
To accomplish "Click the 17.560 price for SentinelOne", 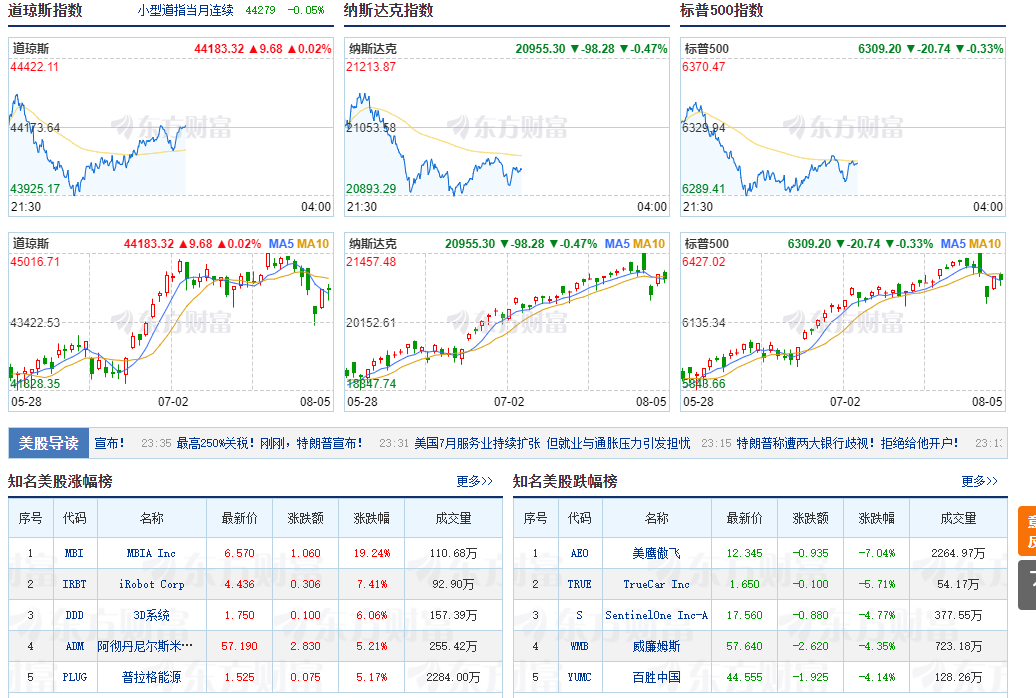I will (745, 615).
